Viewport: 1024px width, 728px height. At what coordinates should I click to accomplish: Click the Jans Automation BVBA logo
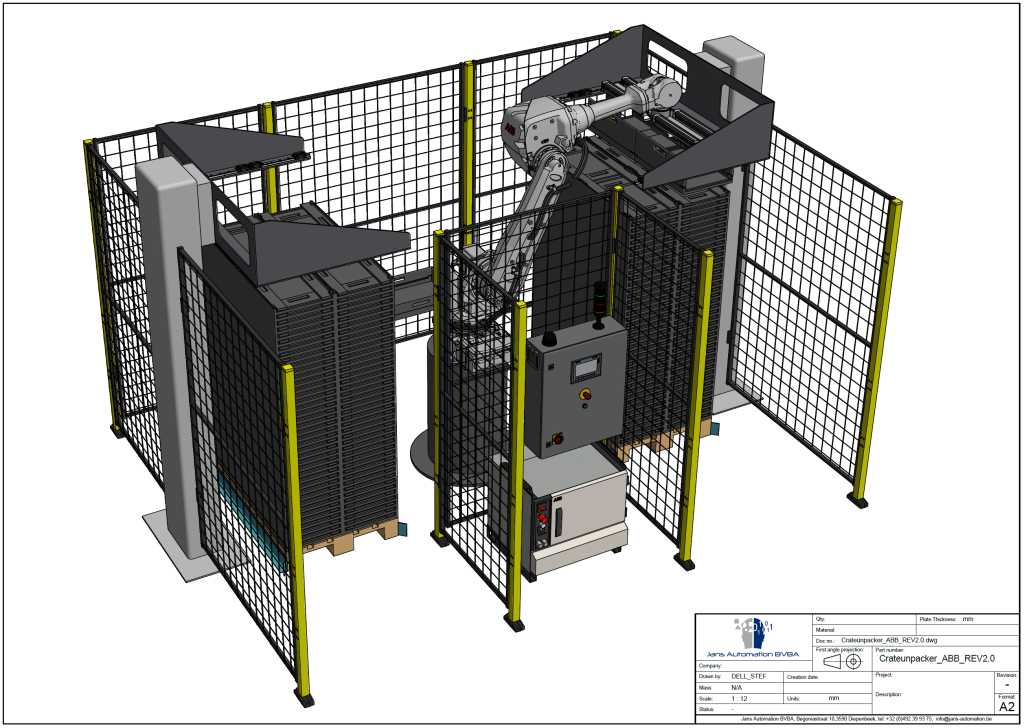tap(754, 636)
